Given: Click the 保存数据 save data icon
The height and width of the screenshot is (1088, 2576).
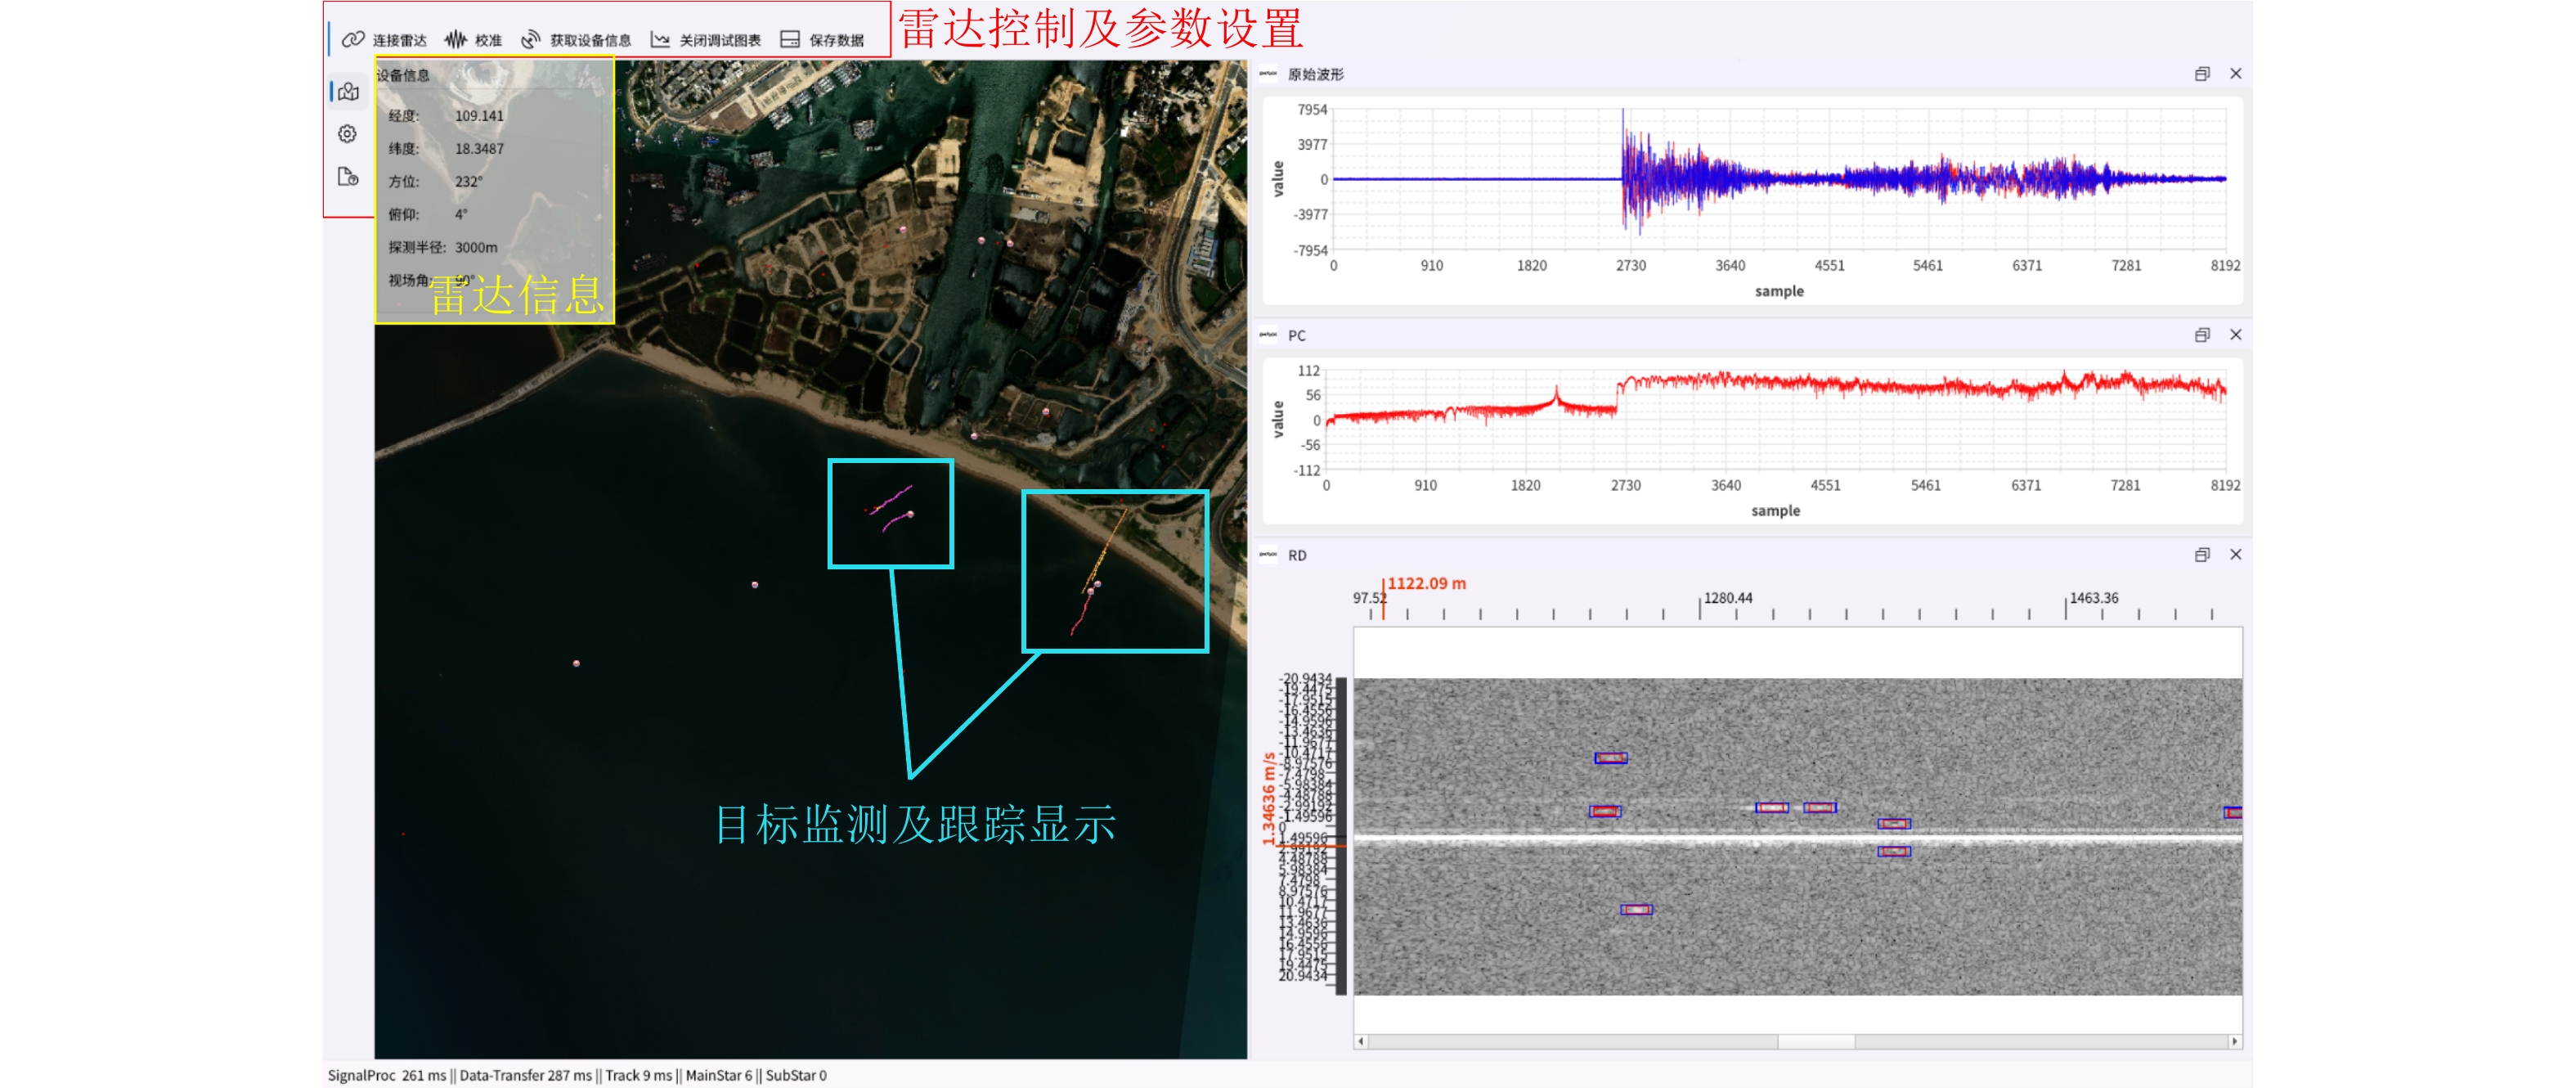Looking at the screenshot, I should point(790,39).
